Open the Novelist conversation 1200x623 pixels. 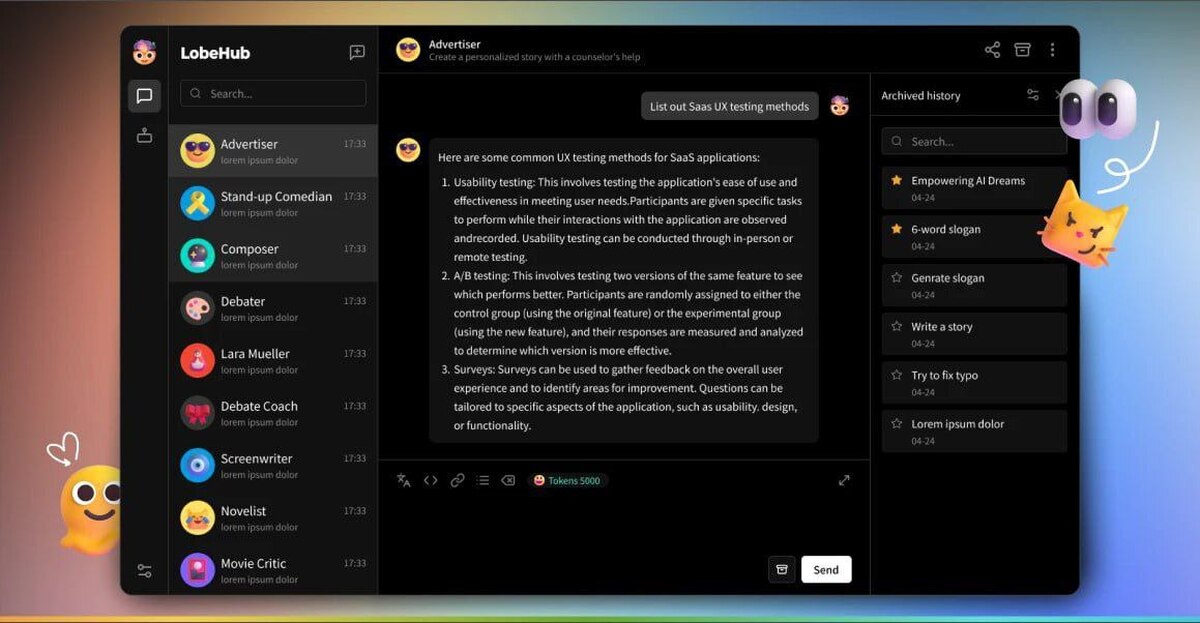click(273, 518)
